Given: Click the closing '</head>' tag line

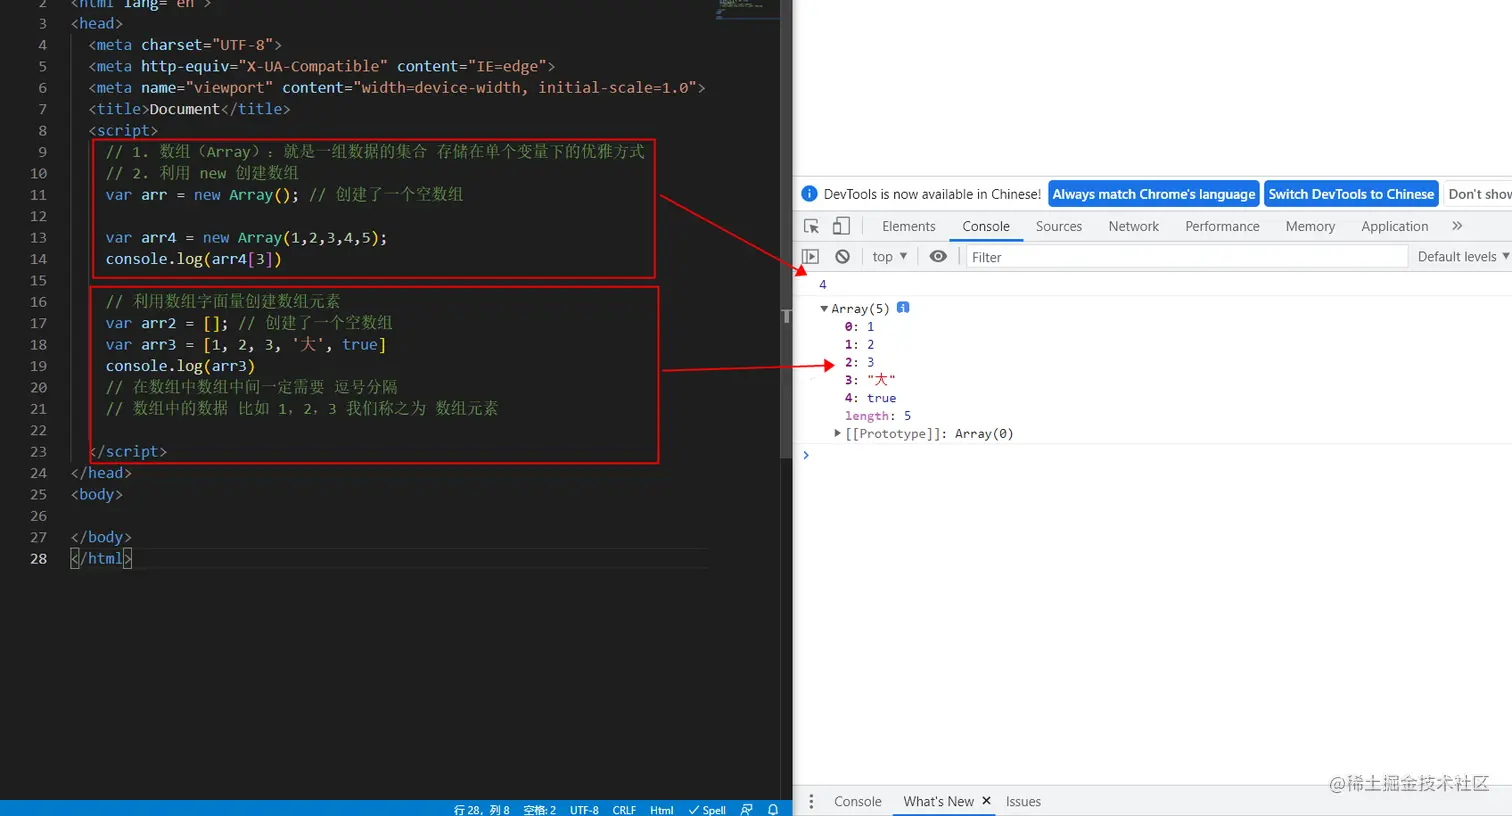Looking at the screenshot, I should (x=101, y=473).
